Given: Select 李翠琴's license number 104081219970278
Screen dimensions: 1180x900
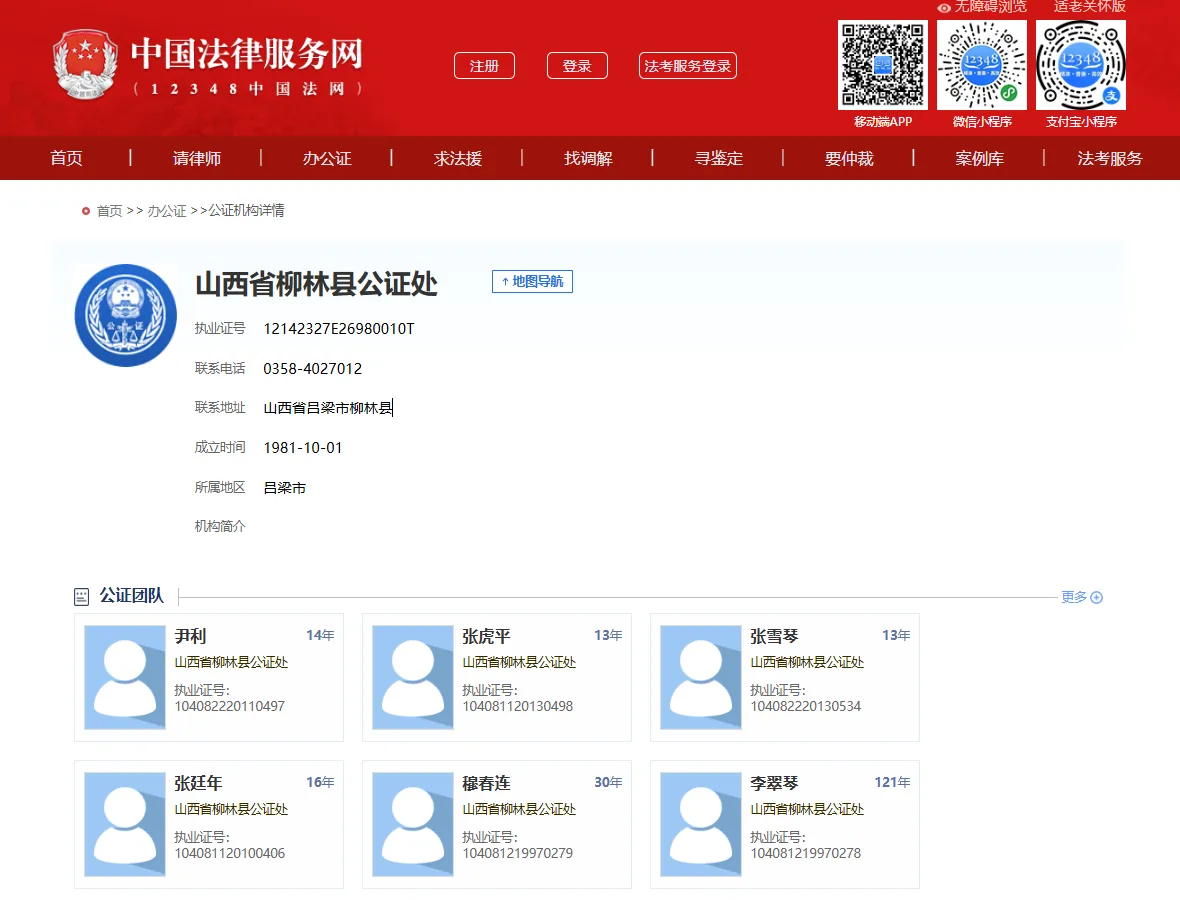Looking at the screenshot, I should [805, 853].
